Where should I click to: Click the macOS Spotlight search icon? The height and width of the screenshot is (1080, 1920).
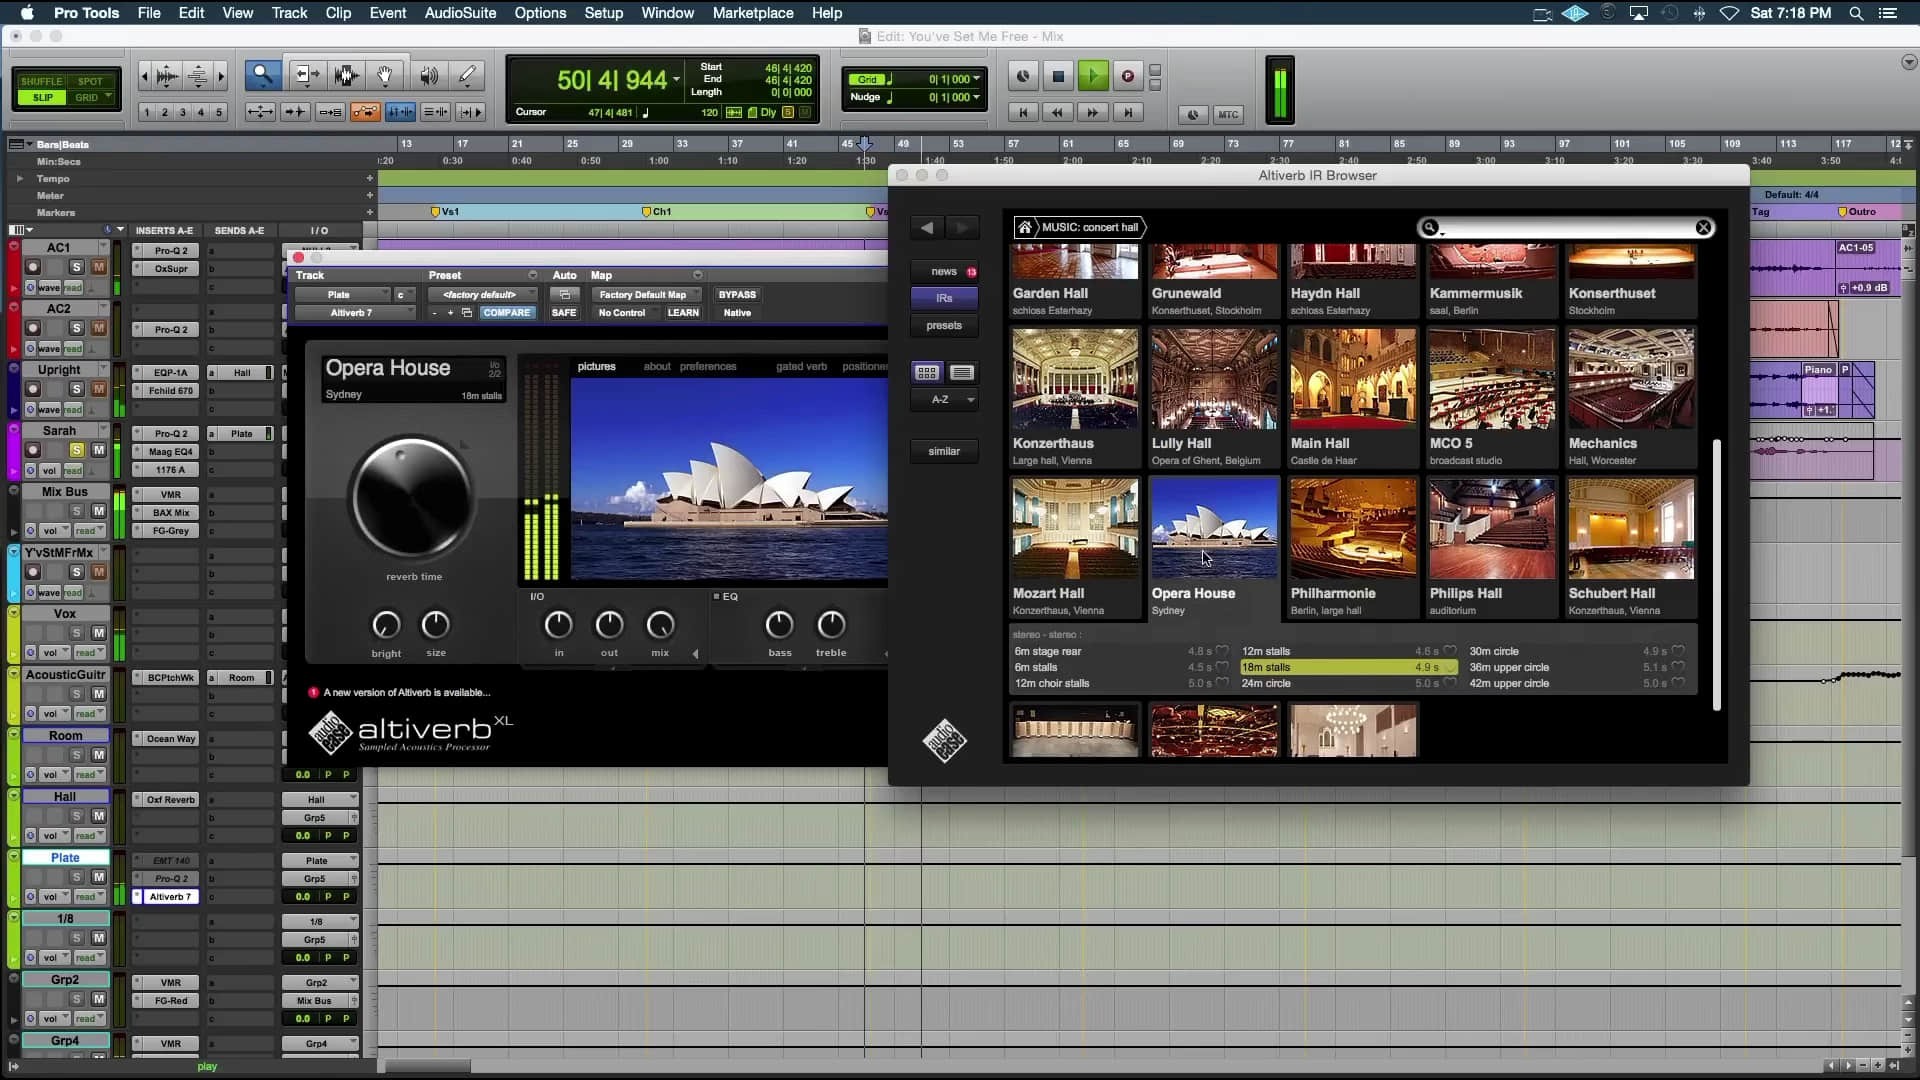[1856, 13]
